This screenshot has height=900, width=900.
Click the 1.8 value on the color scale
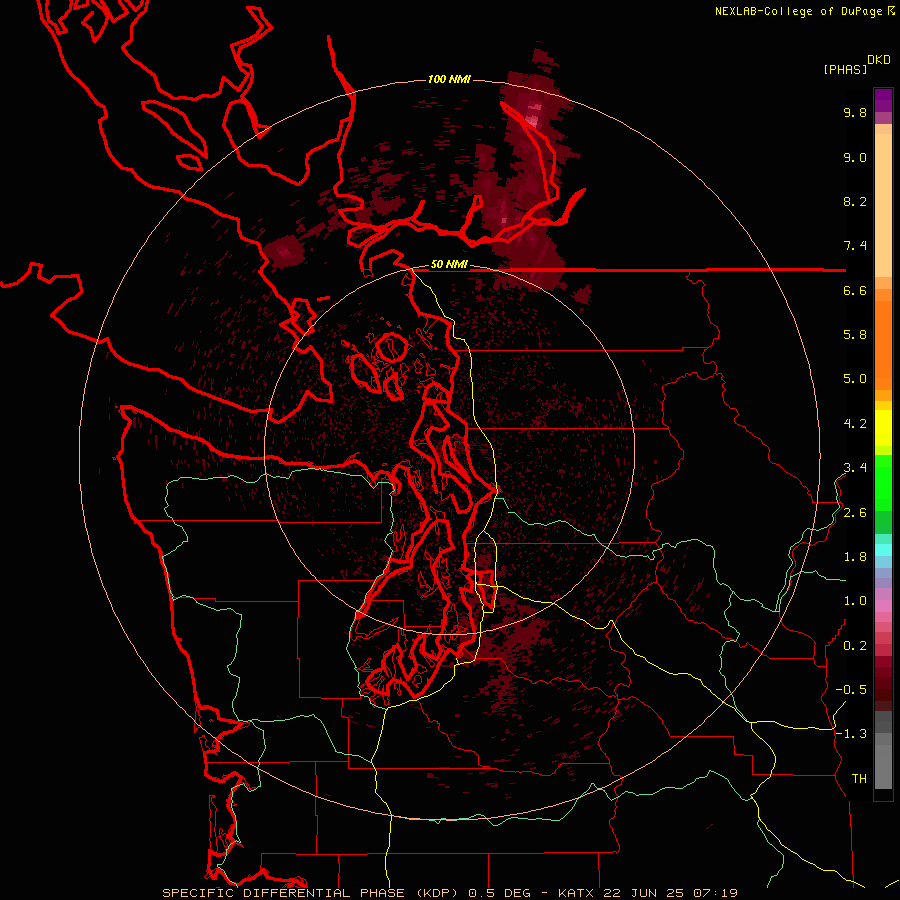click(x=855, y=557)
